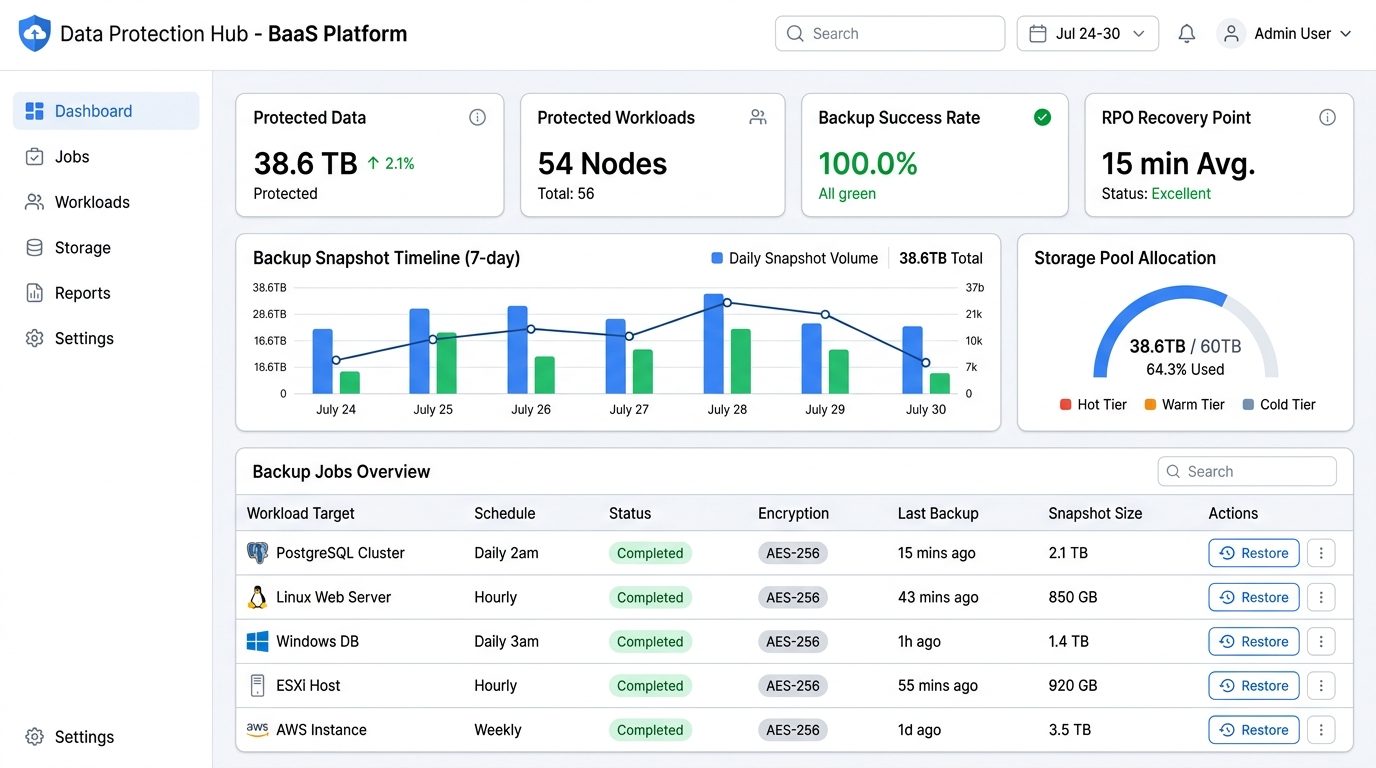Restore the Windows DB backup
The width and height of the screenshot is (1376, 768).
[1254, 641]
